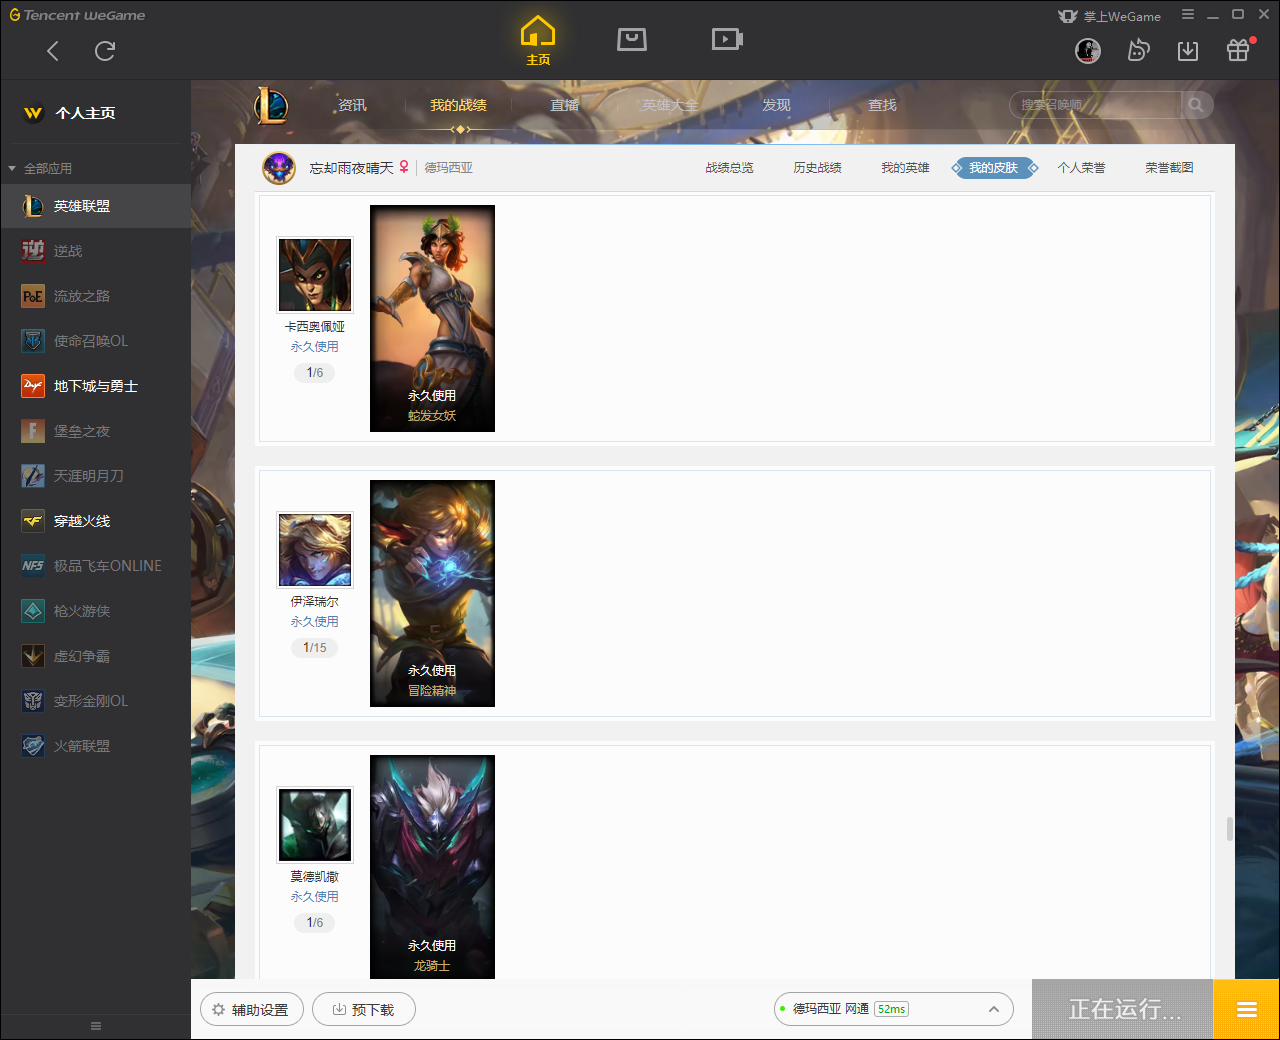
Task: Select 极品飞车ONLINE in sidebar
Action: coord(95,566)
